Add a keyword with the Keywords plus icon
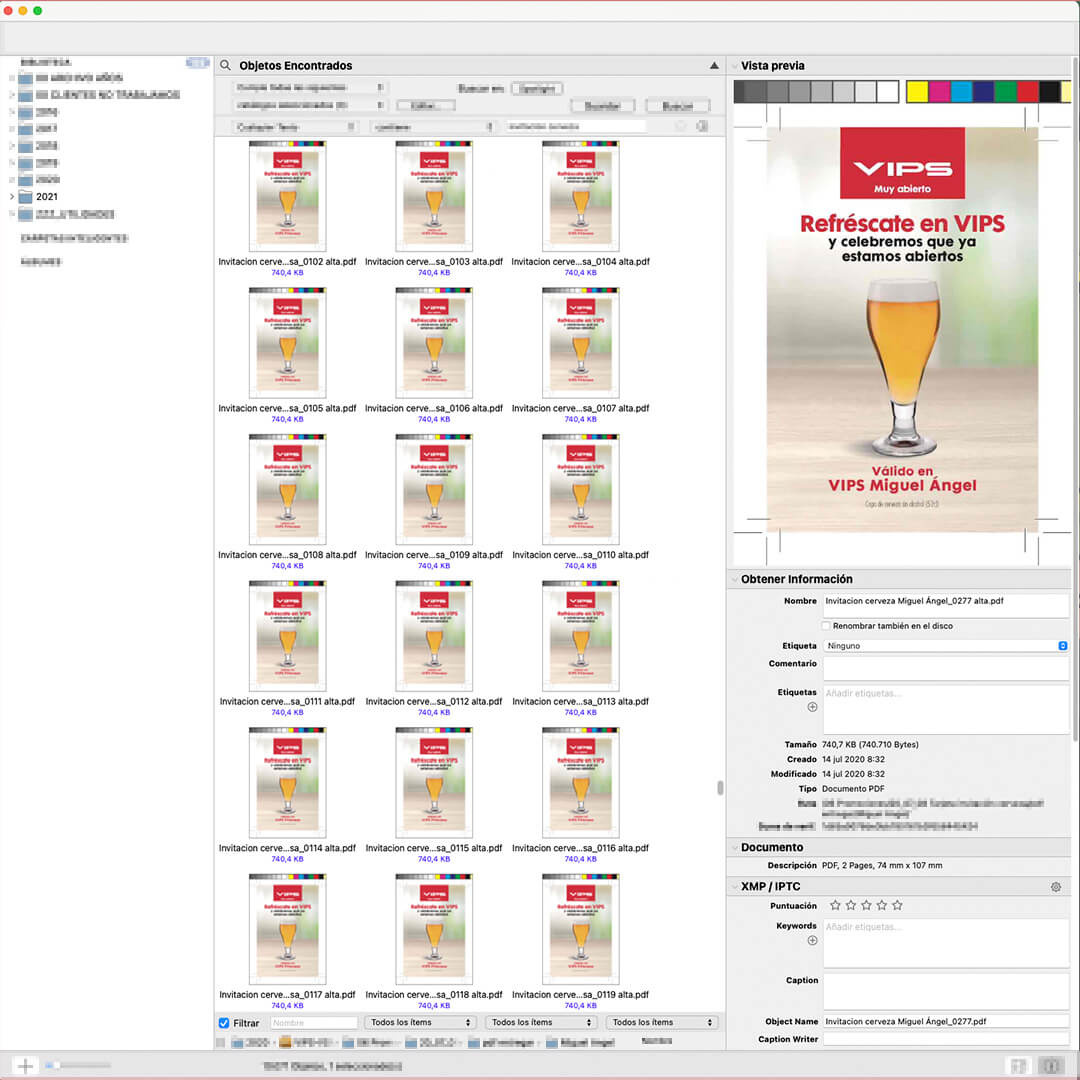The image size is (1080, 1080). click(x=812, y=940)
